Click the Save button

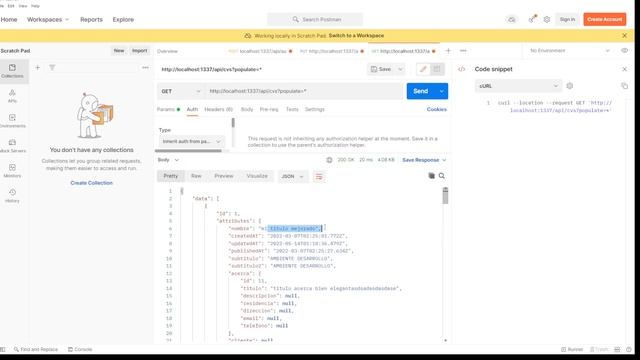pos(381,69)
